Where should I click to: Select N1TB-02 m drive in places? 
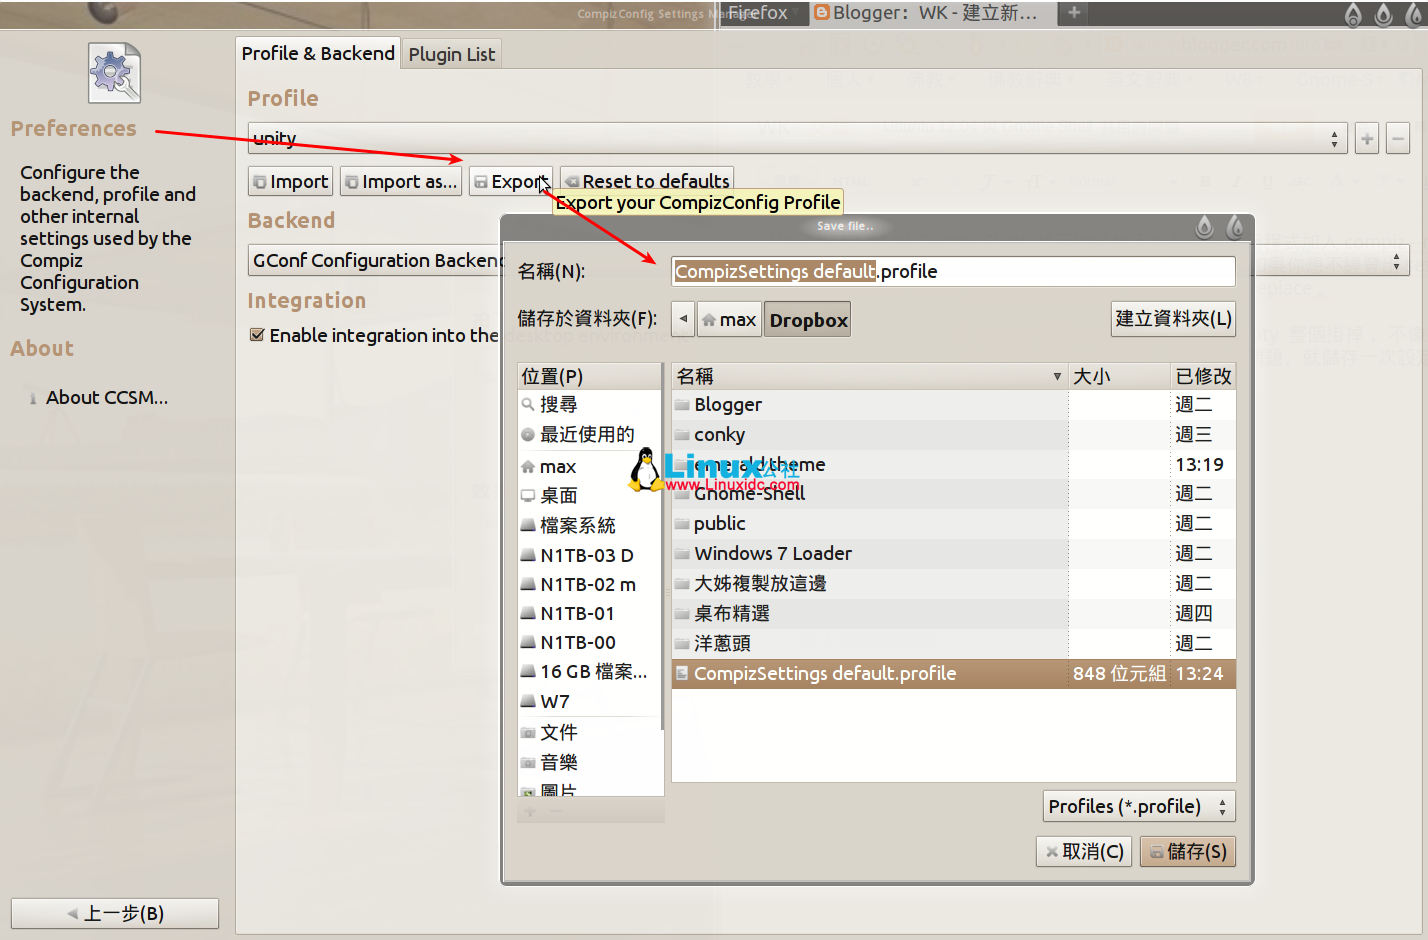[x=590, y=584]
